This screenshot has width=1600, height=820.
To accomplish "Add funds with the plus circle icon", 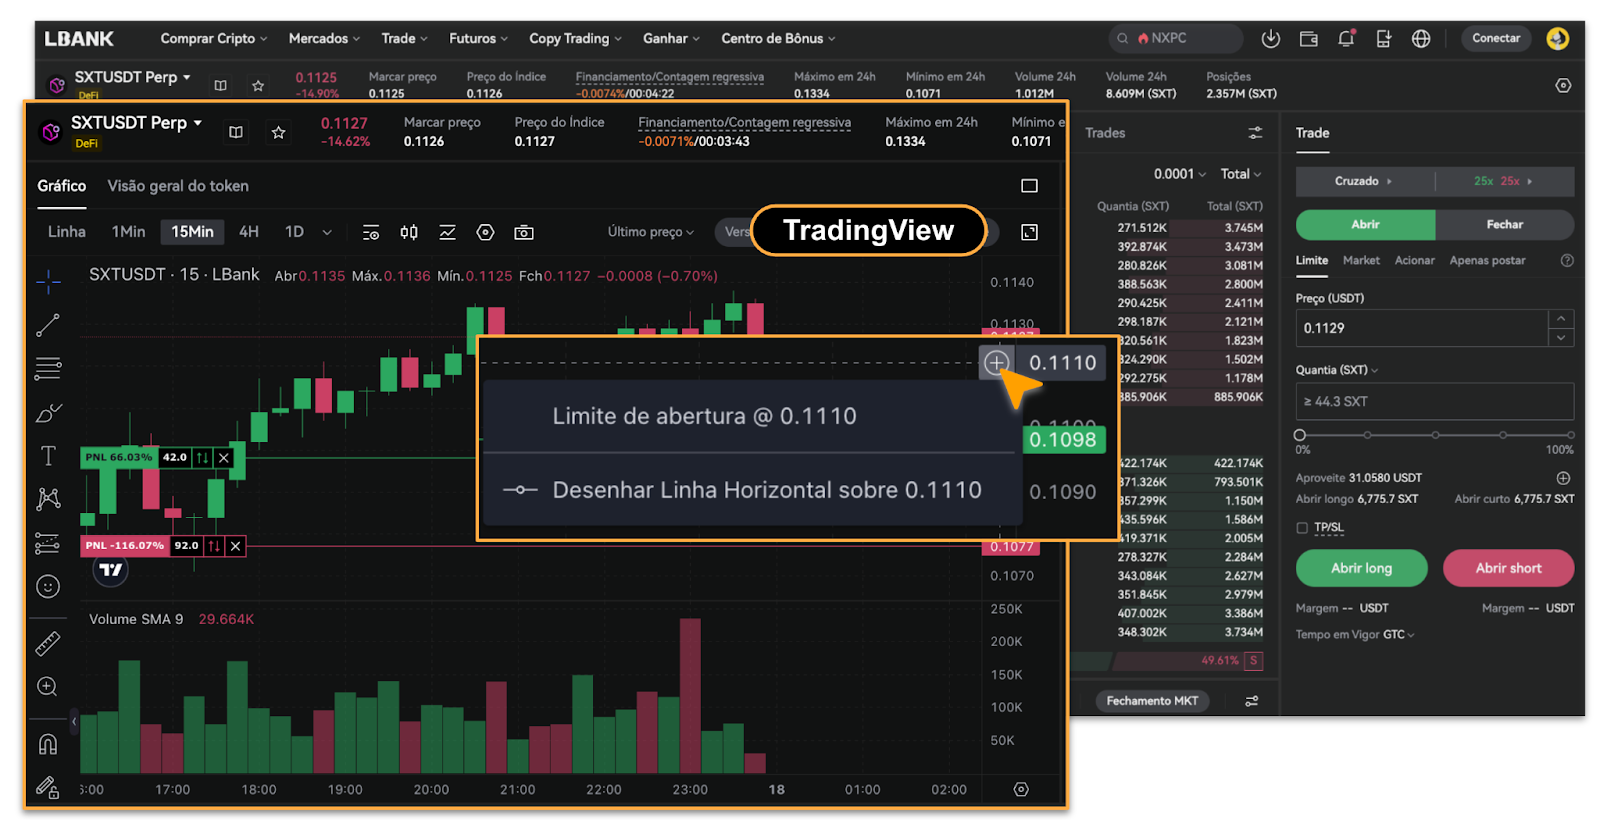I will point(1563,478).
